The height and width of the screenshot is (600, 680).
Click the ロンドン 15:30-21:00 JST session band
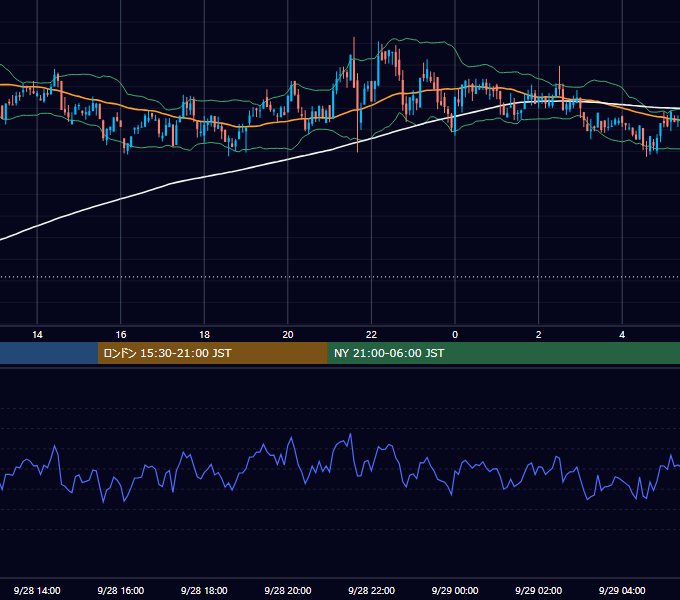(x=212, y=353)
